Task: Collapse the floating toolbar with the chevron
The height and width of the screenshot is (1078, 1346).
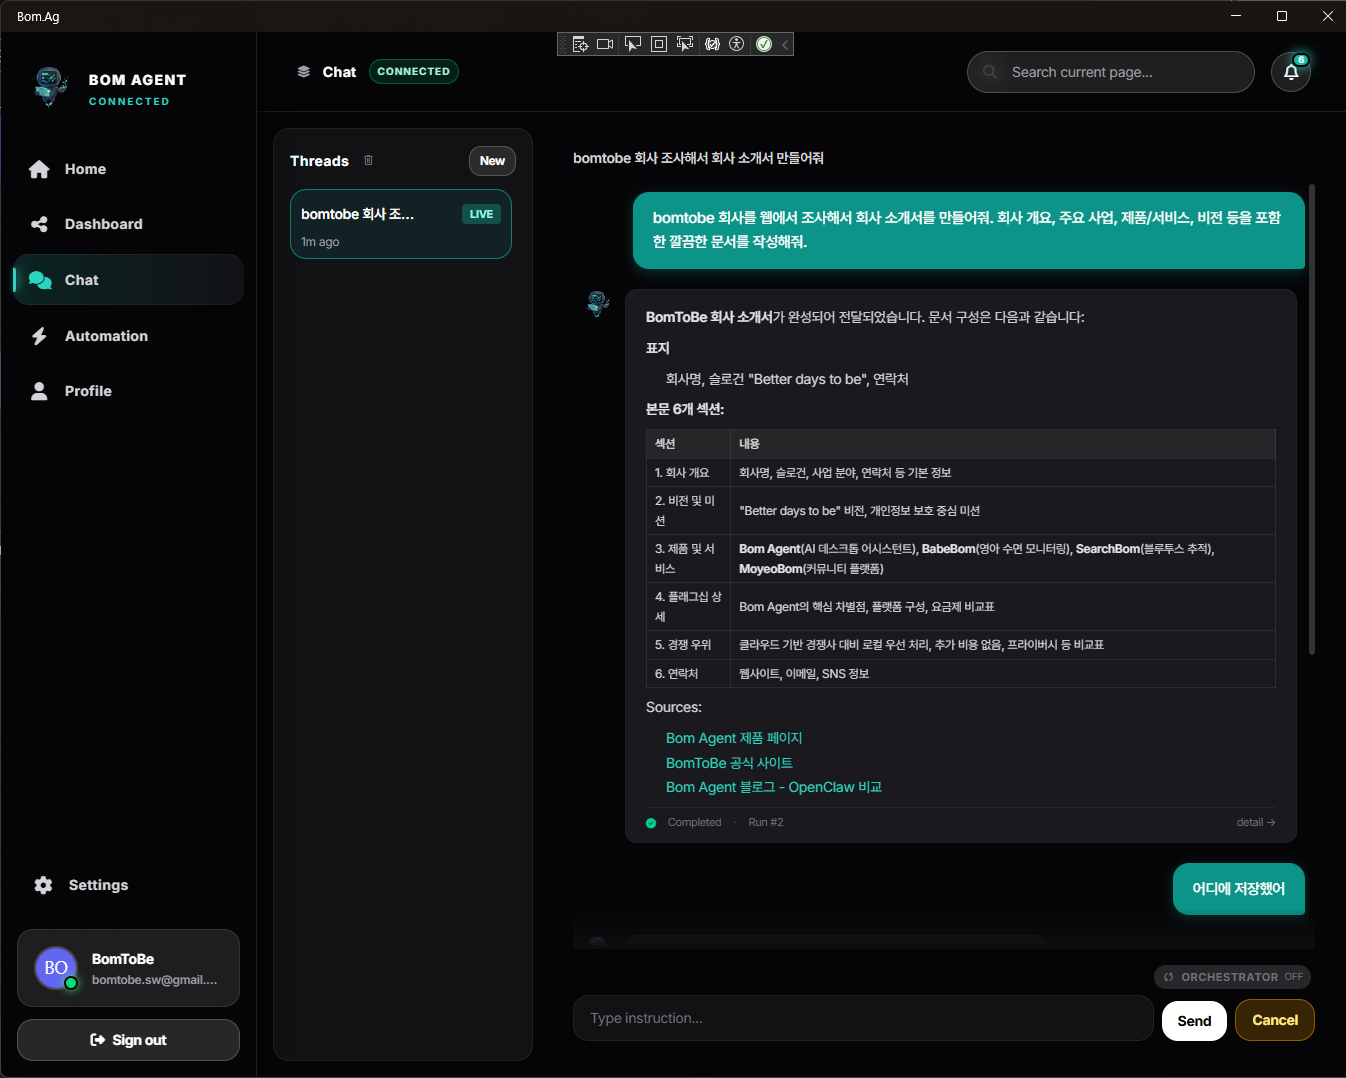Action: 784,43
